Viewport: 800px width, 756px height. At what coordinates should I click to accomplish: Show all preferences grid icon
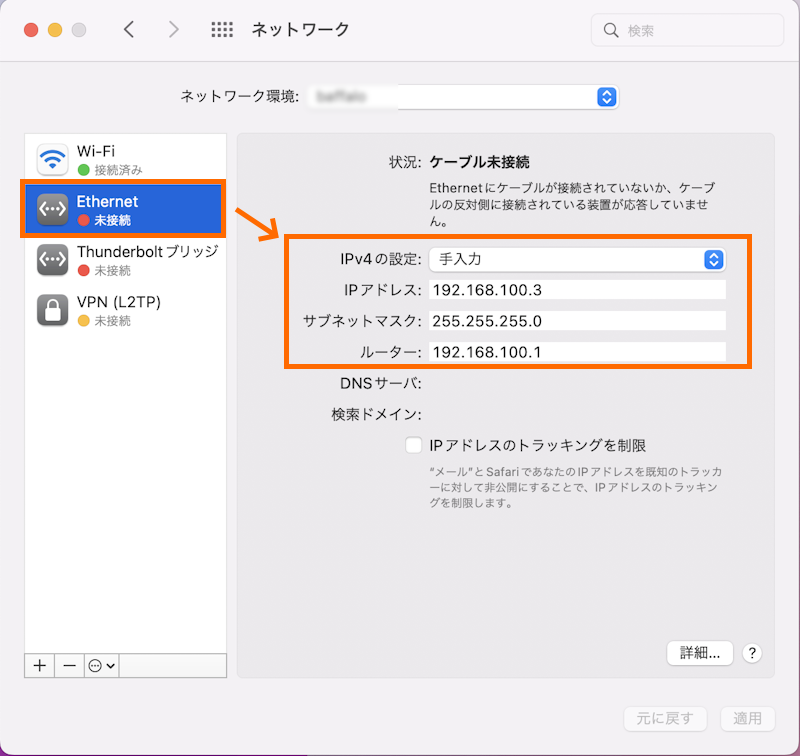point(222,30)
